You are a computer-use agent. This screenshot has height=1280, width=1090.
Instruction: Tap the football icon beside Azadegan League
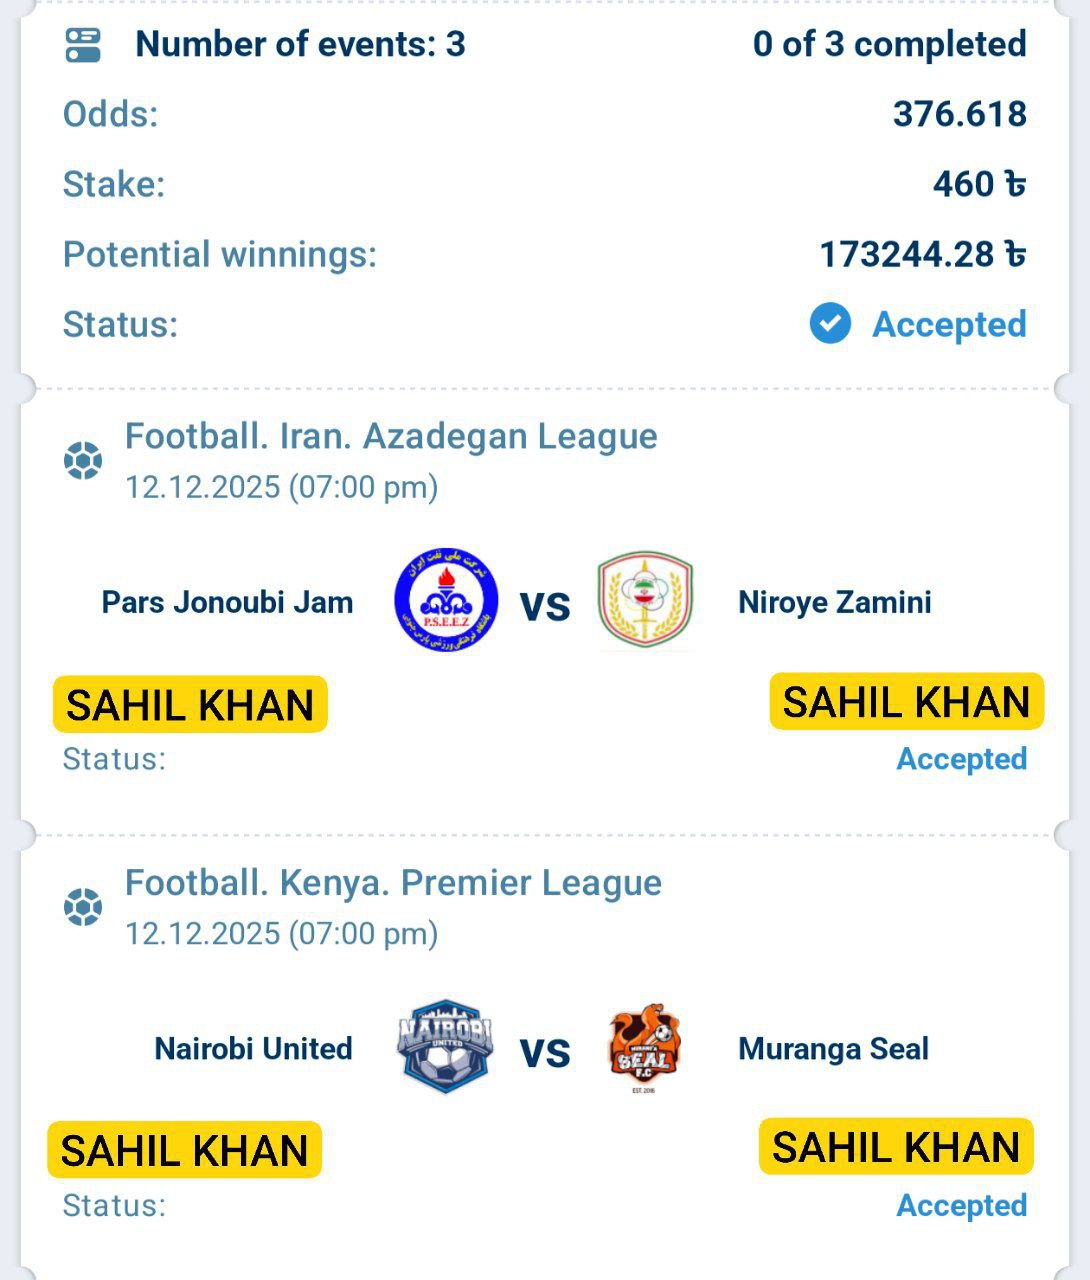pyautogui.click(x=83, y=461)
